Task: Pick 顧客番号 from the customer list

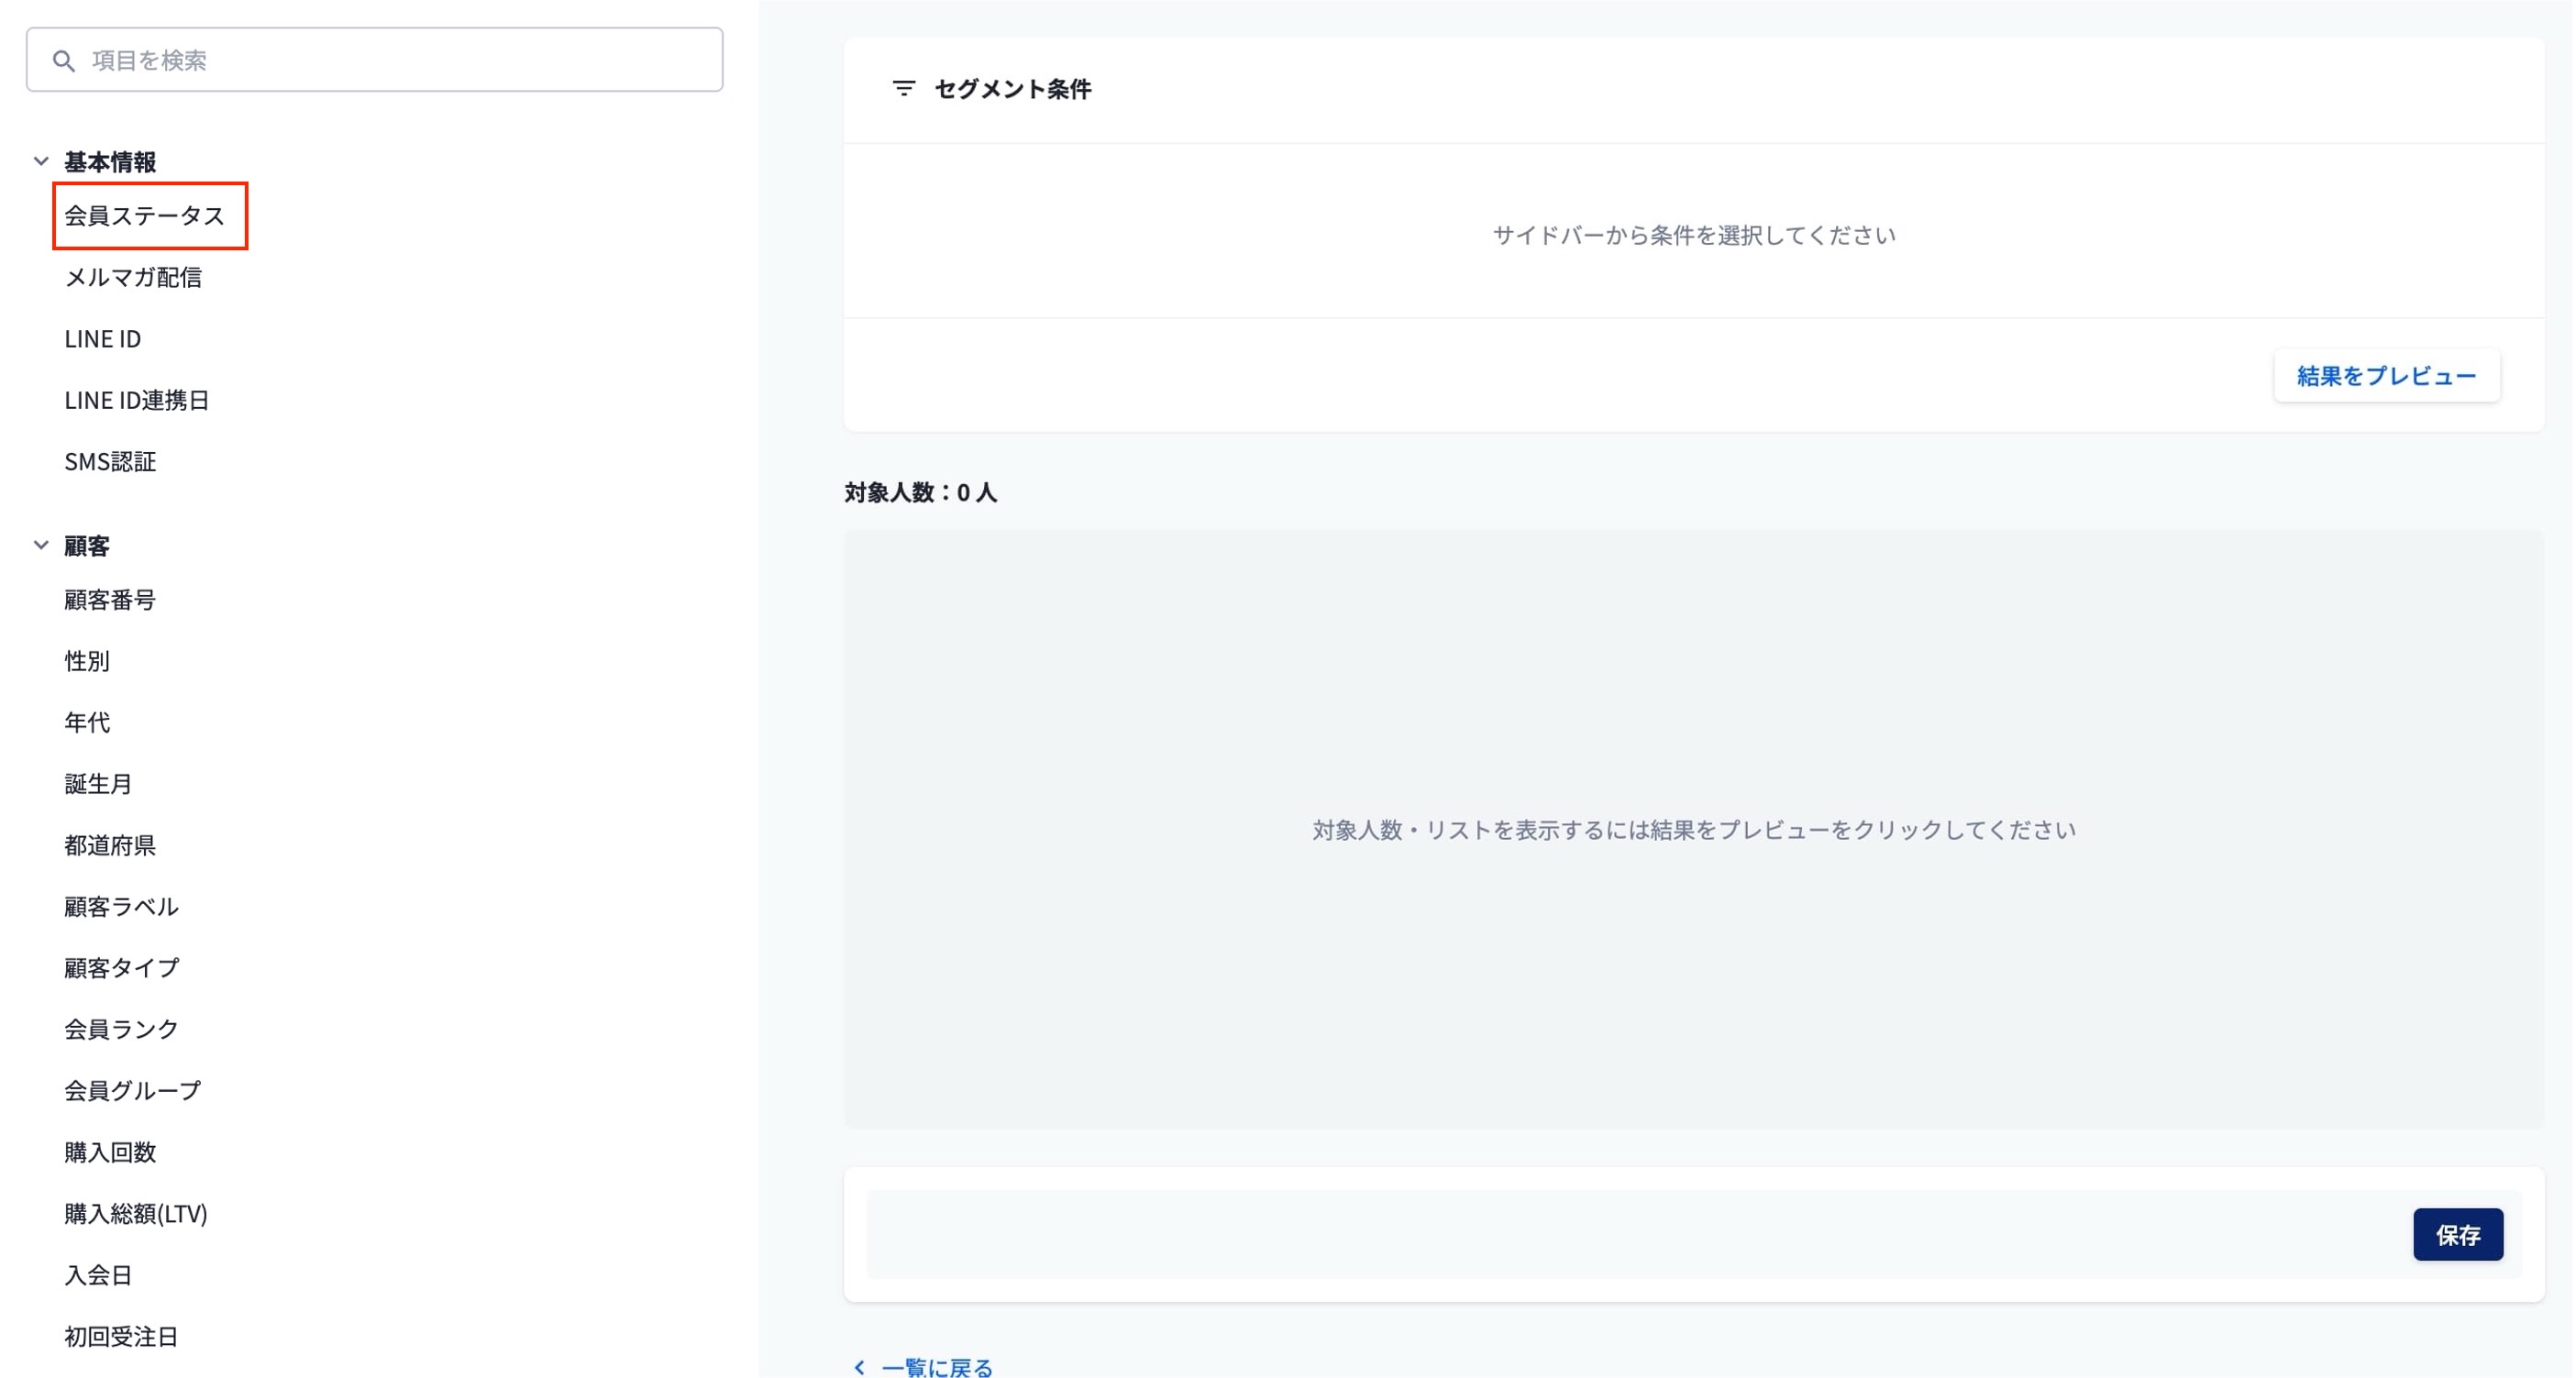Action: (x=110, y=599)
